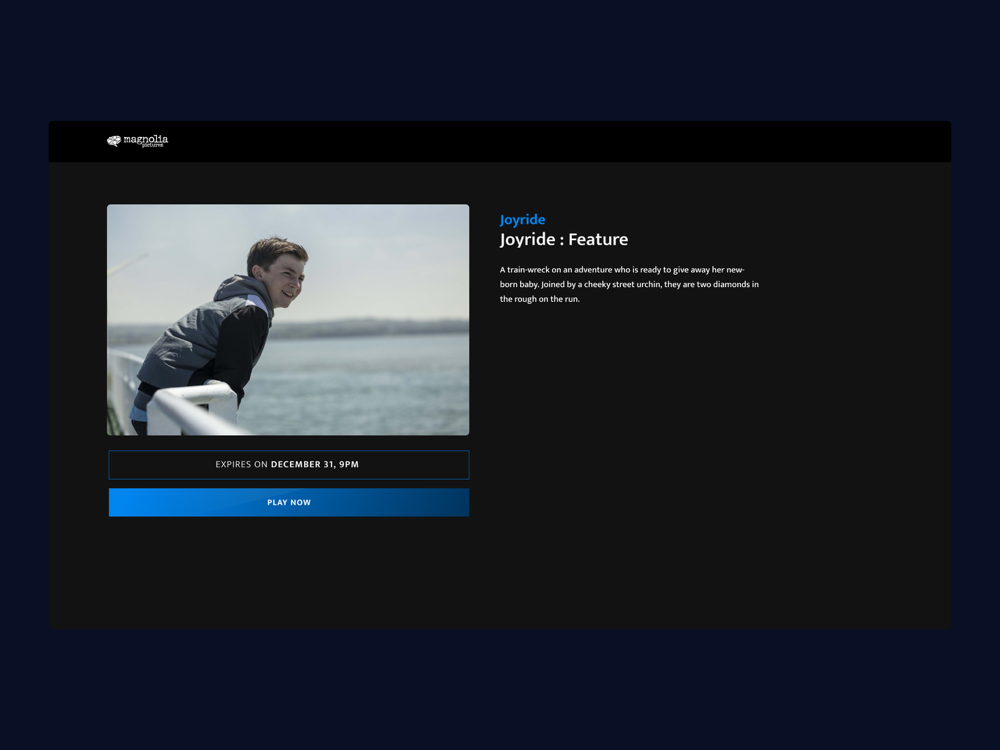
Task: Click the "EXPIRES ON DECEMBER 31, 9PM" box
Action: coord(289,465)
